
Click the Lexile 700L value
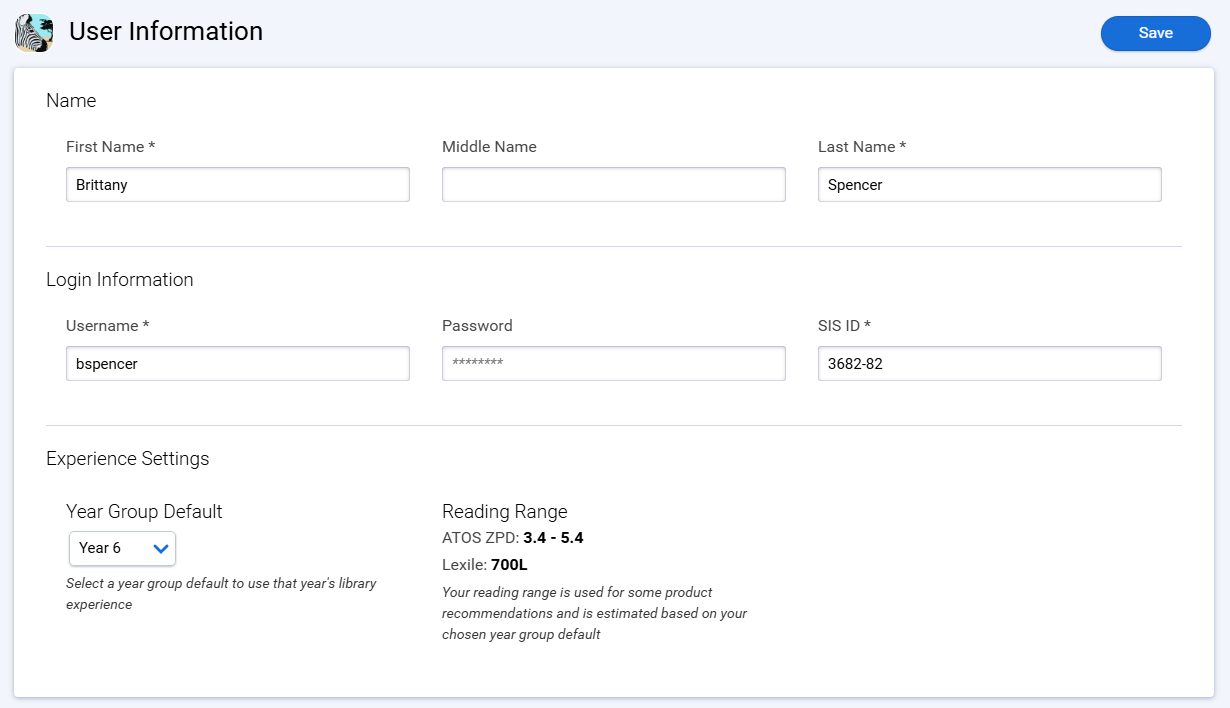coord(509,564)
